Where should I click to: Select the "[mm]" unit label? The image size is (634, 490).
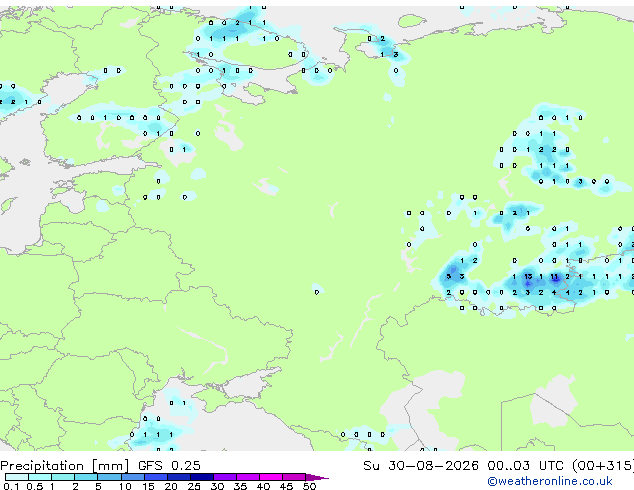pyautogui.click(x=110, y=466)
